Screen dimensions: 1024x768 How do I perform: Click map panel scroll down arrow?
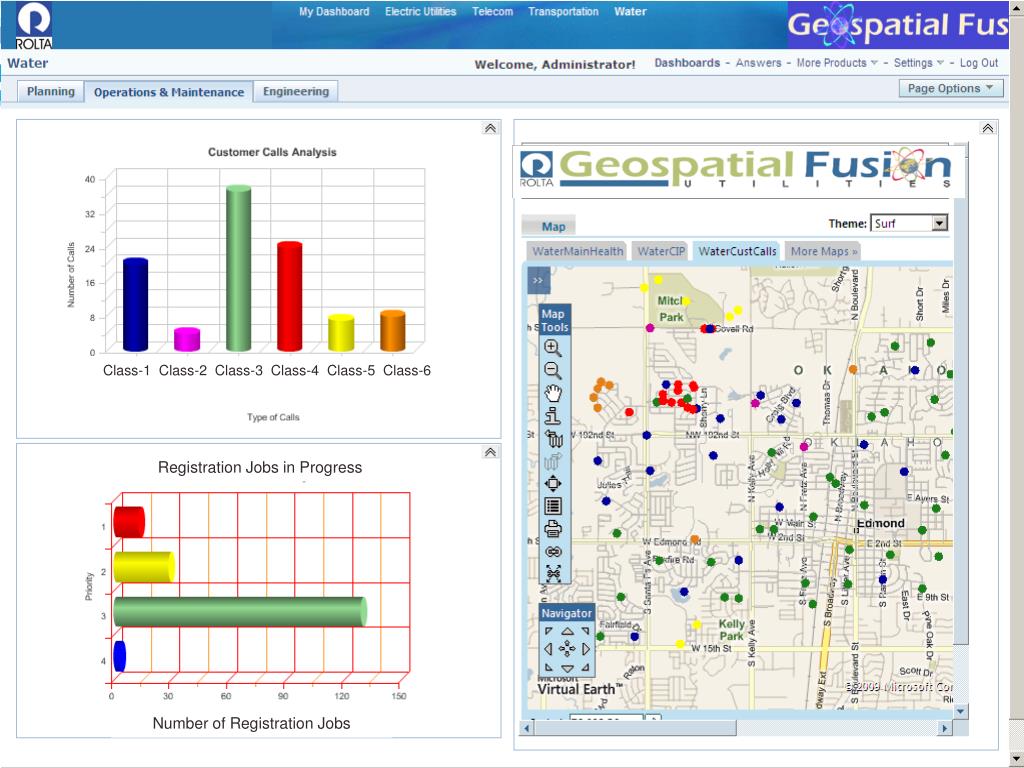(960, 711)
